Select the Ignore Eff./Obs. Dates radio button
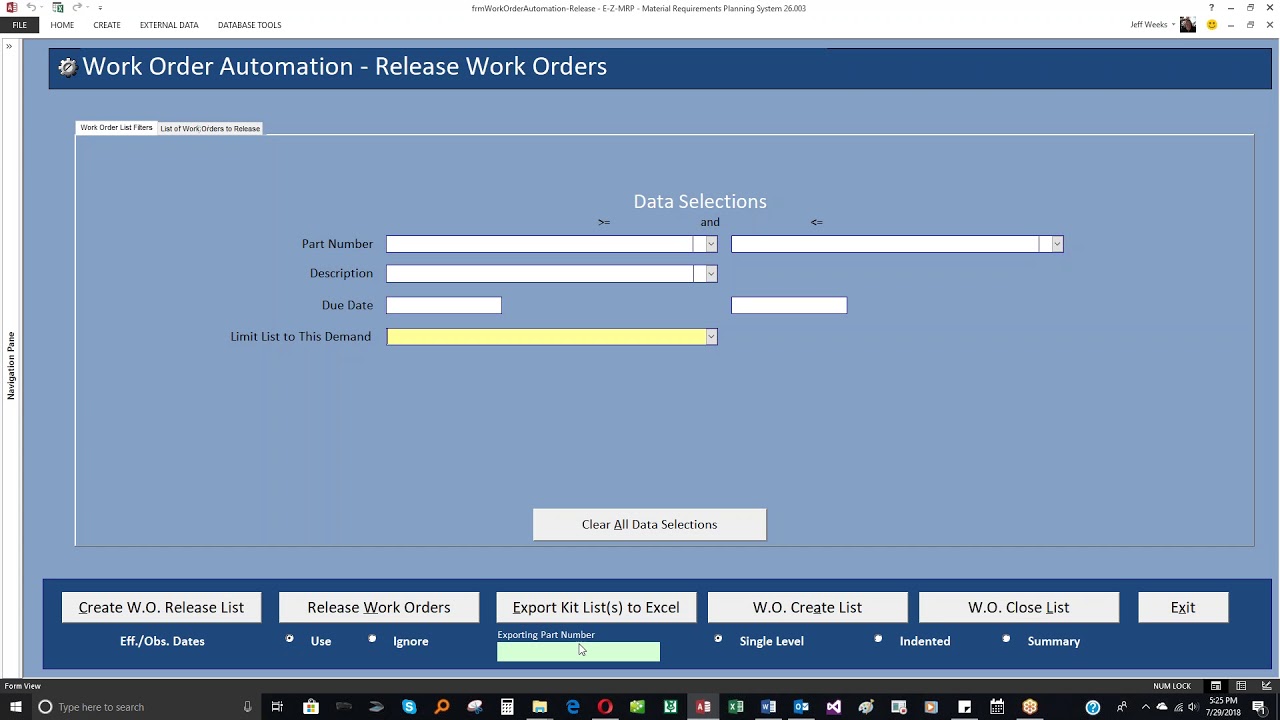 click(372, 639)
